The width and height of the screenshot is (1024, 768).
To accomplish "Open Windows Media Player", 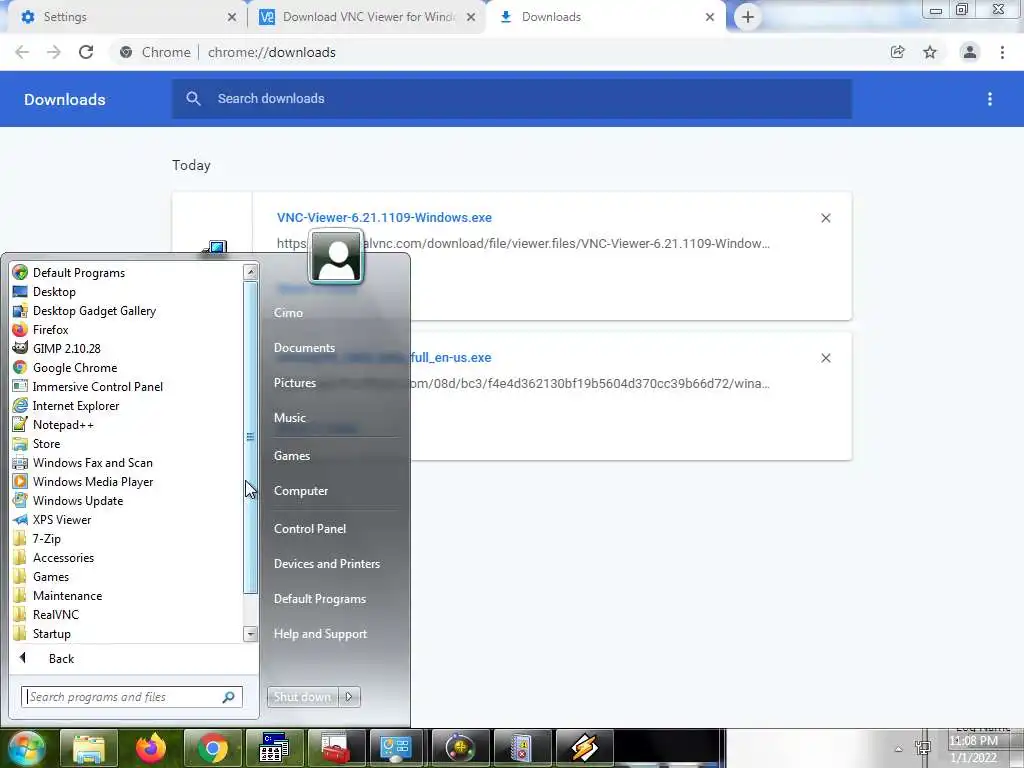I will (93, 481).
